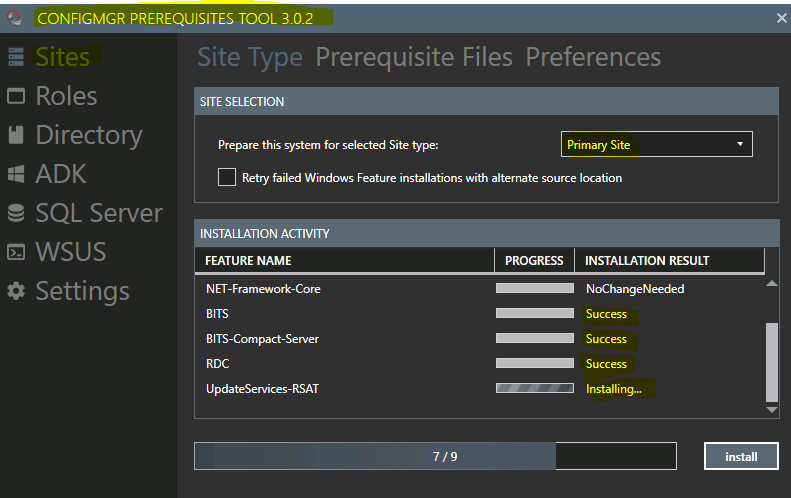This screenshot has width=791, height=498.
Task: Click the PROGRESS column header
Action: [x=534, y=260]
